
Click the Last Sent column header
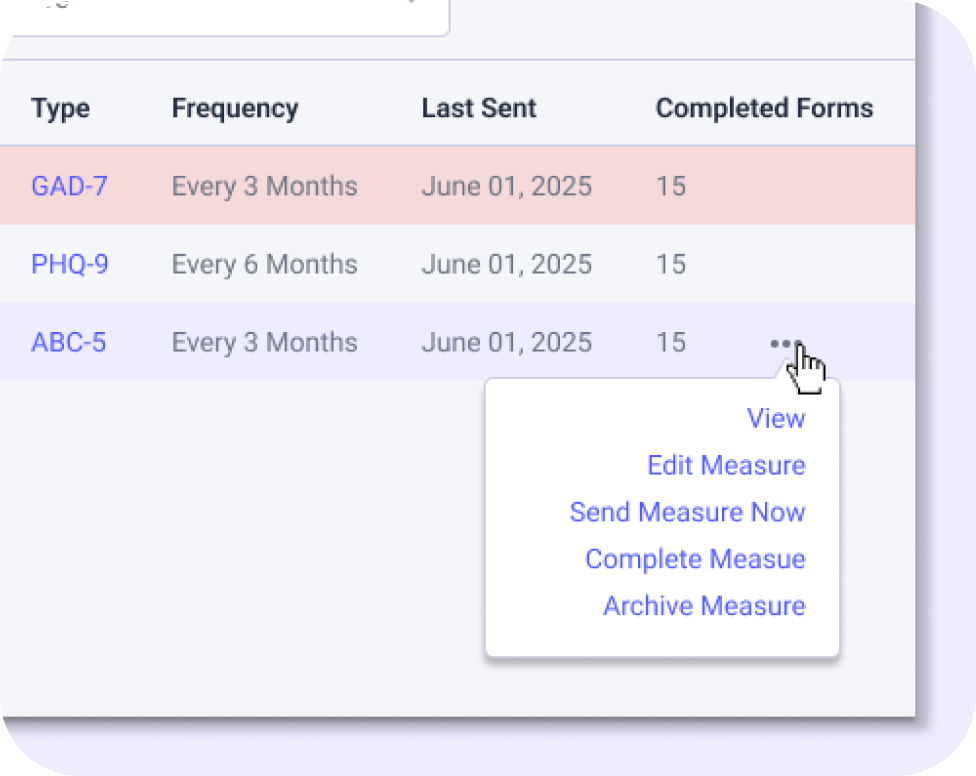tap(479, 108)
